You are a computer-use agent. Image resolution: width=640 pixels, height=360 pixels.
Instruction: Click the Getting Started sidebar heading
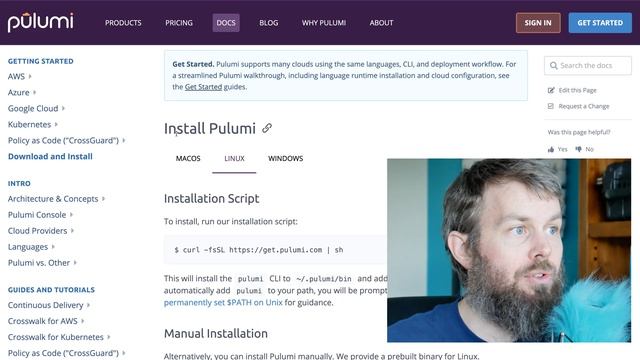(x=41, y=61)
